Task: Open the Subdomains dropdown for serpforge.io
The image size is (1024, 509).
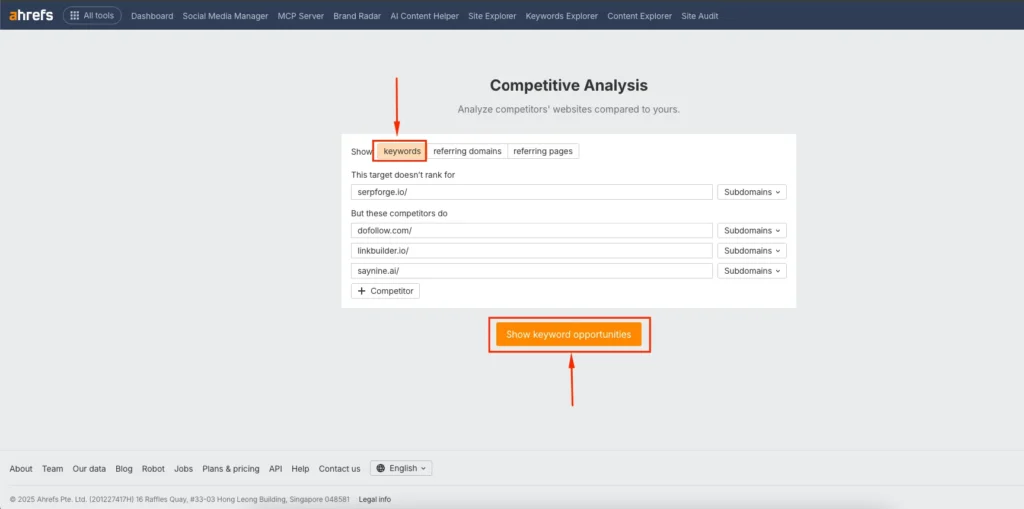Action: 752,192
